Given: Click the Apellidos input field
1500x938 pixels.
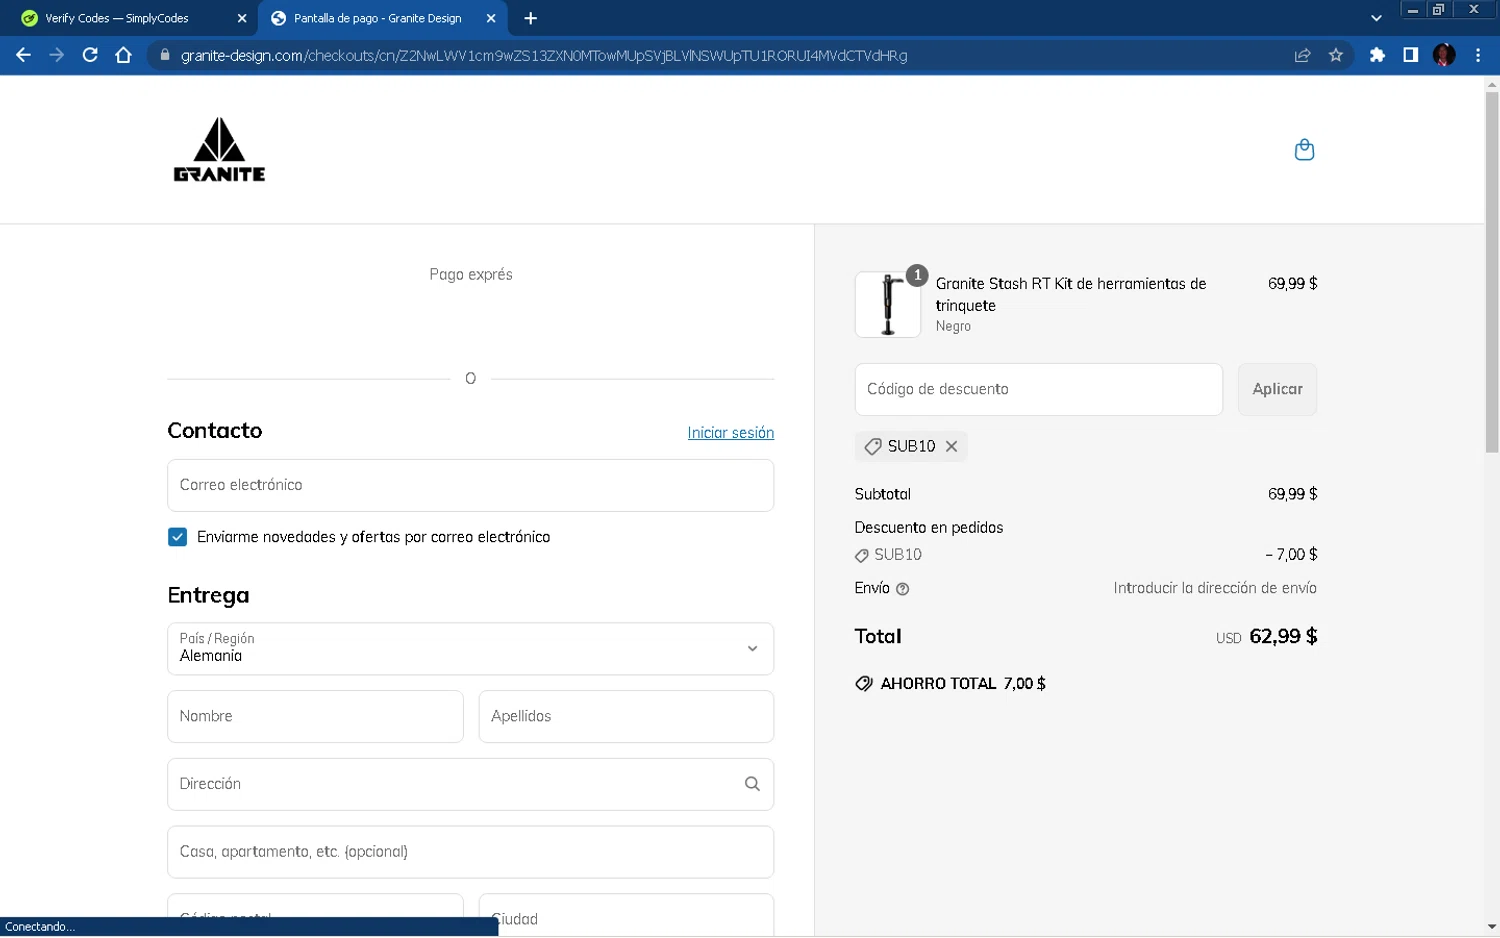Looking at the screenshot, I should 626,716.
